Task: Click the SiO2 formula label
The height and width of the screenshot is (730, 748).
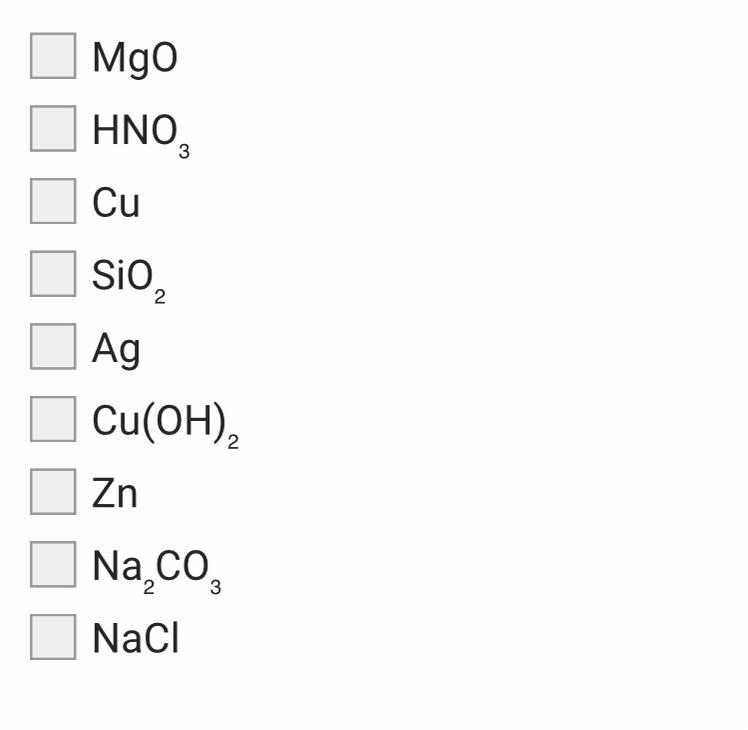Action: [129, 280]
